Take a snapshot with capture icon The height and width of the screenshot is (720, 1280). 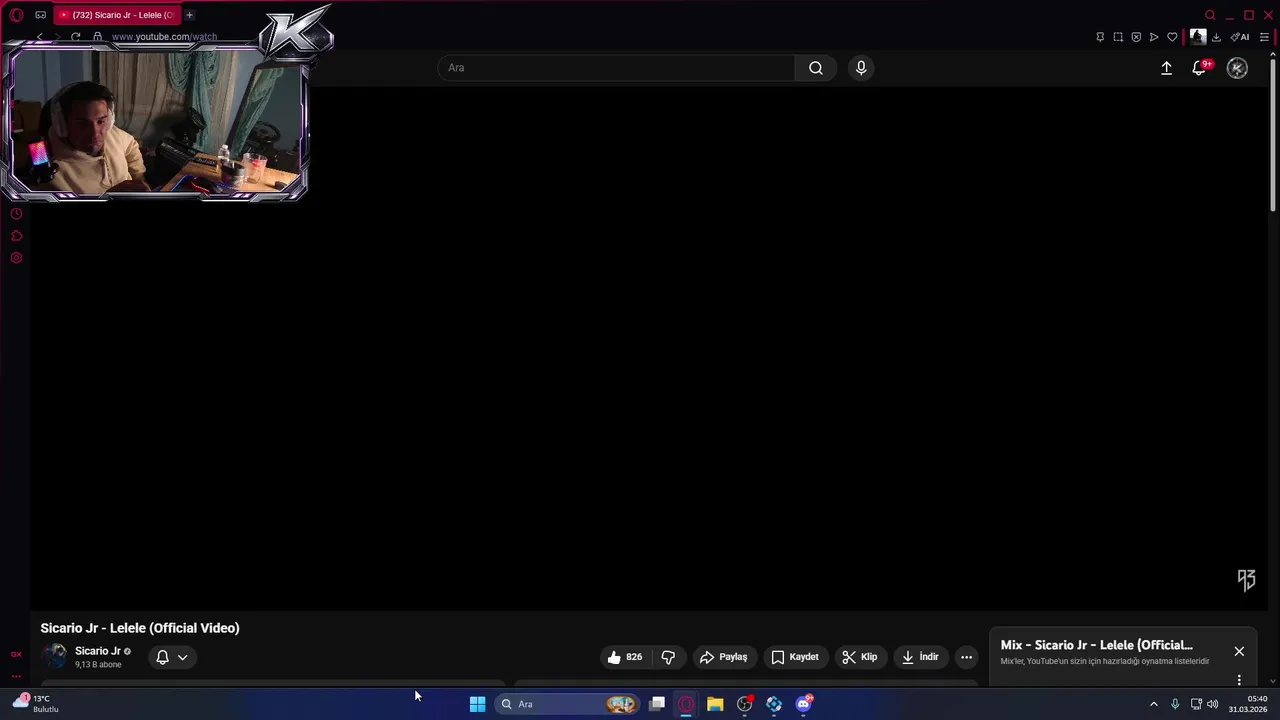[x=1118, y=37]
